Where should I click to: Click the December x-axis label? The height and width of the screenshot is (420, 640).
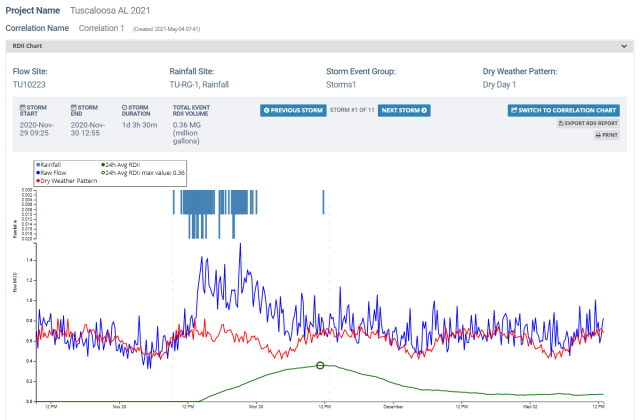coord(393,407)
